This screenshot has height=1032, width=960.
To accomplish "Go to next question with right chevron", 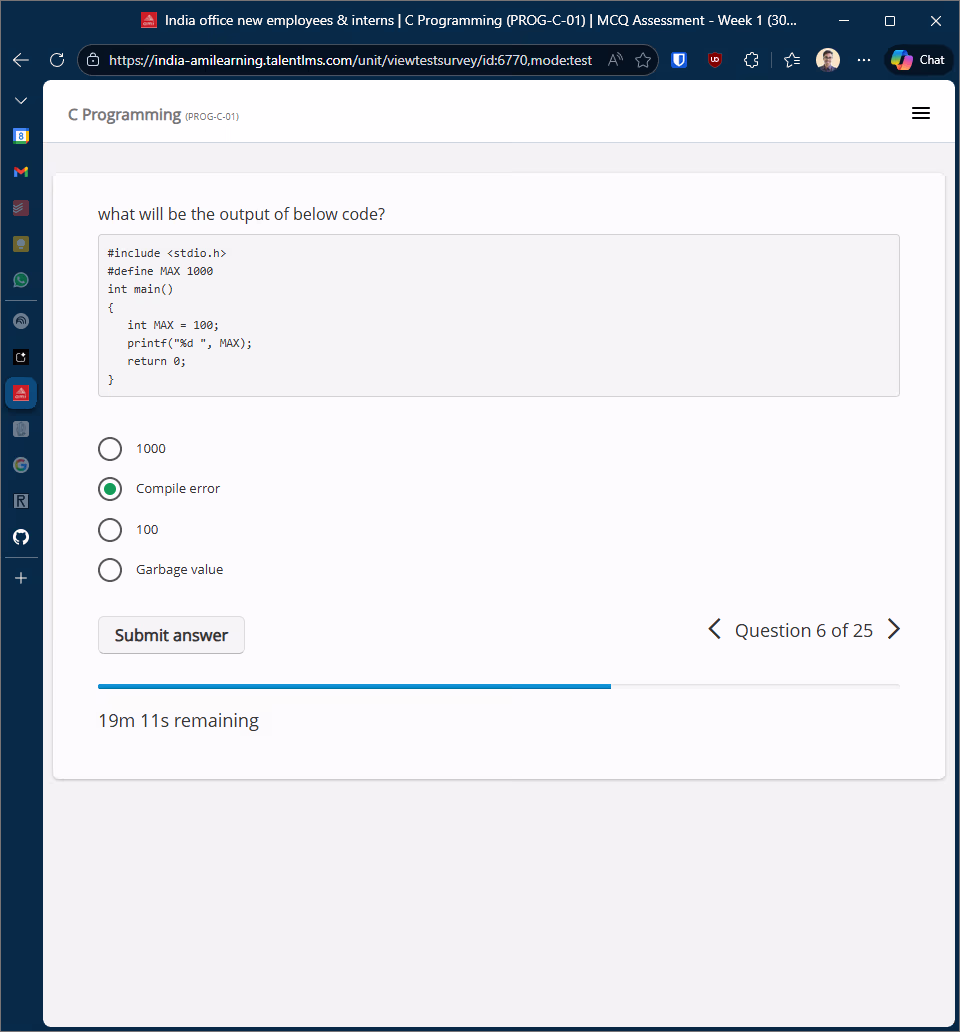I will [894, 630].
